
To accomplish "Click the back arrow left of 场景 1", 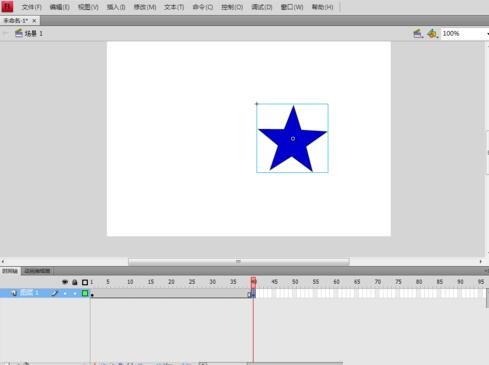I will click(x=6, y=34).
